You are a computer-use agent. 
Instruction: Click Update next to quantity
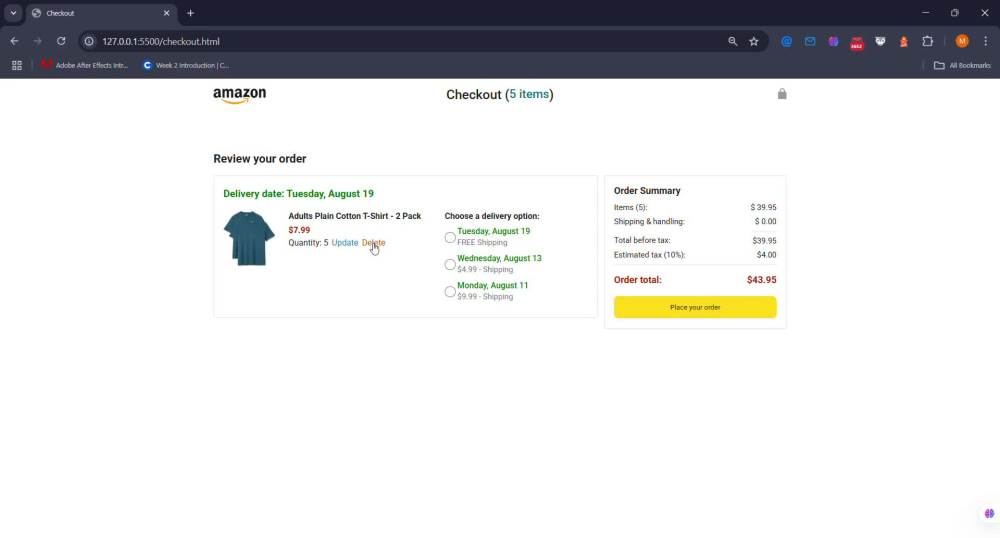click(344, 243)
